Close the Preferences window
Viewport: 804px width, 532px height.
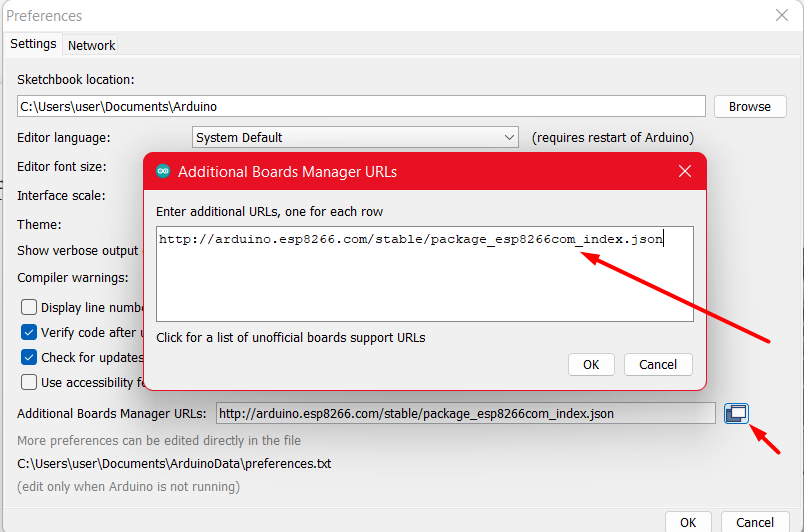point(781,15)
